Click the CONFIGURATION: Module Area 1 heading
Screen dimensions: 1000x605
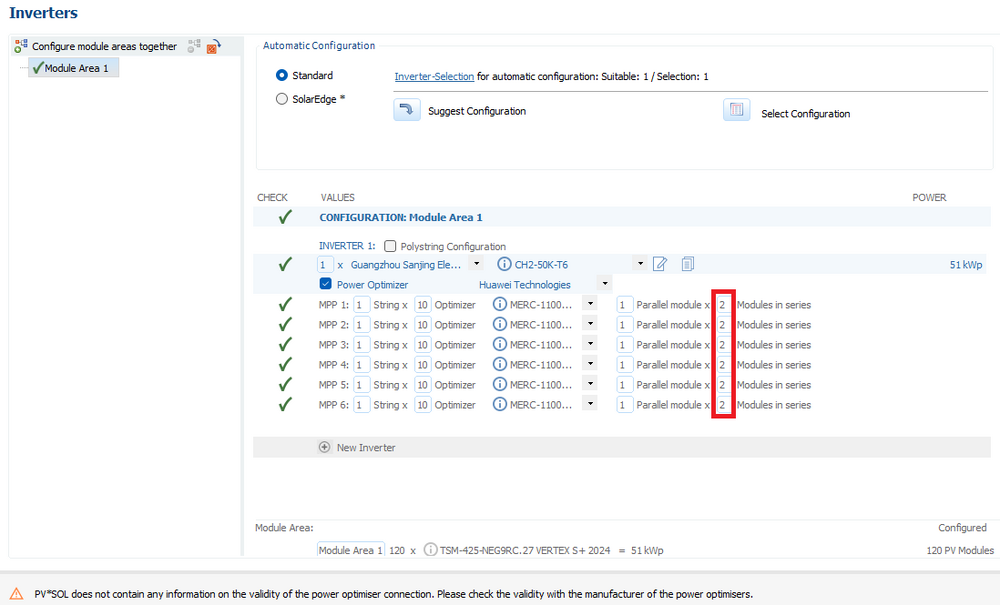pos(401,217)
